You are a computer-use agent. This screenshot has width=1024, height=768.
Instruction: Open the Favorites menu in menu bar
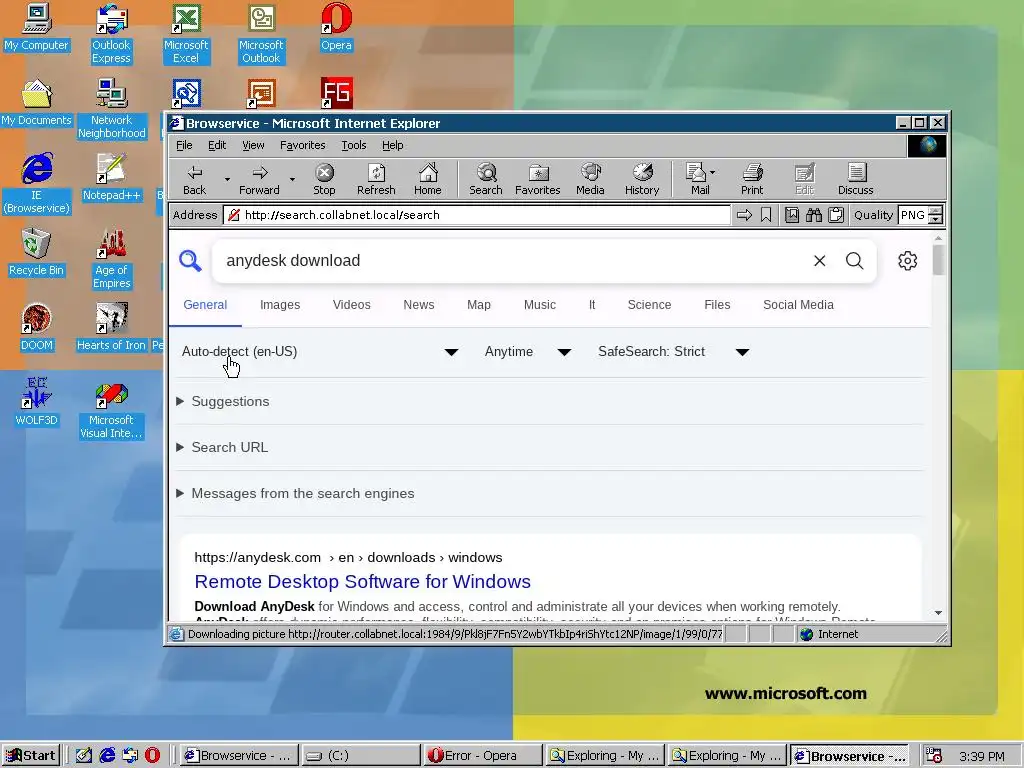tap(302, 145)
